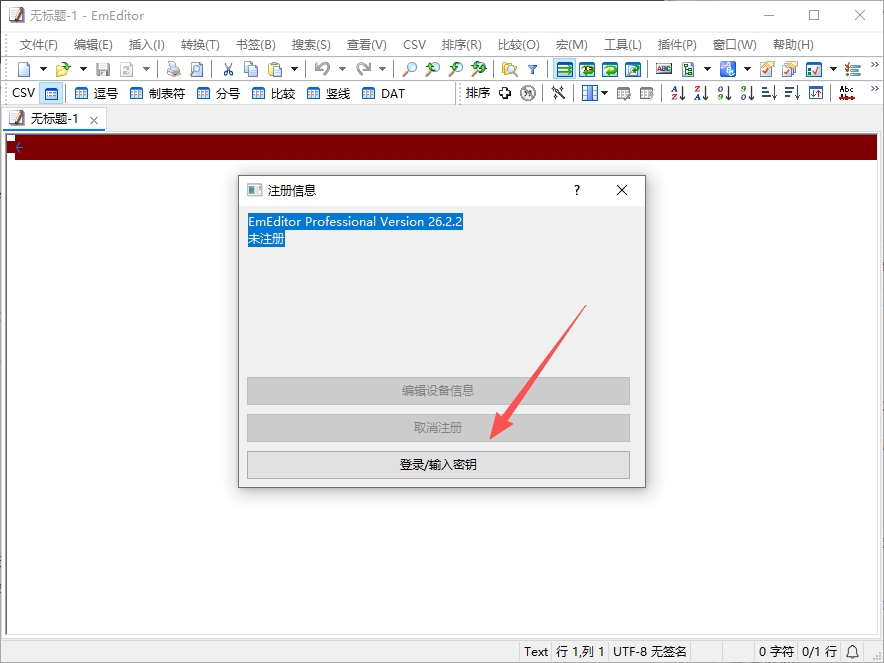Expand the sort toolbar overflow chevron
Screen dimensions: 884x663
874,89
